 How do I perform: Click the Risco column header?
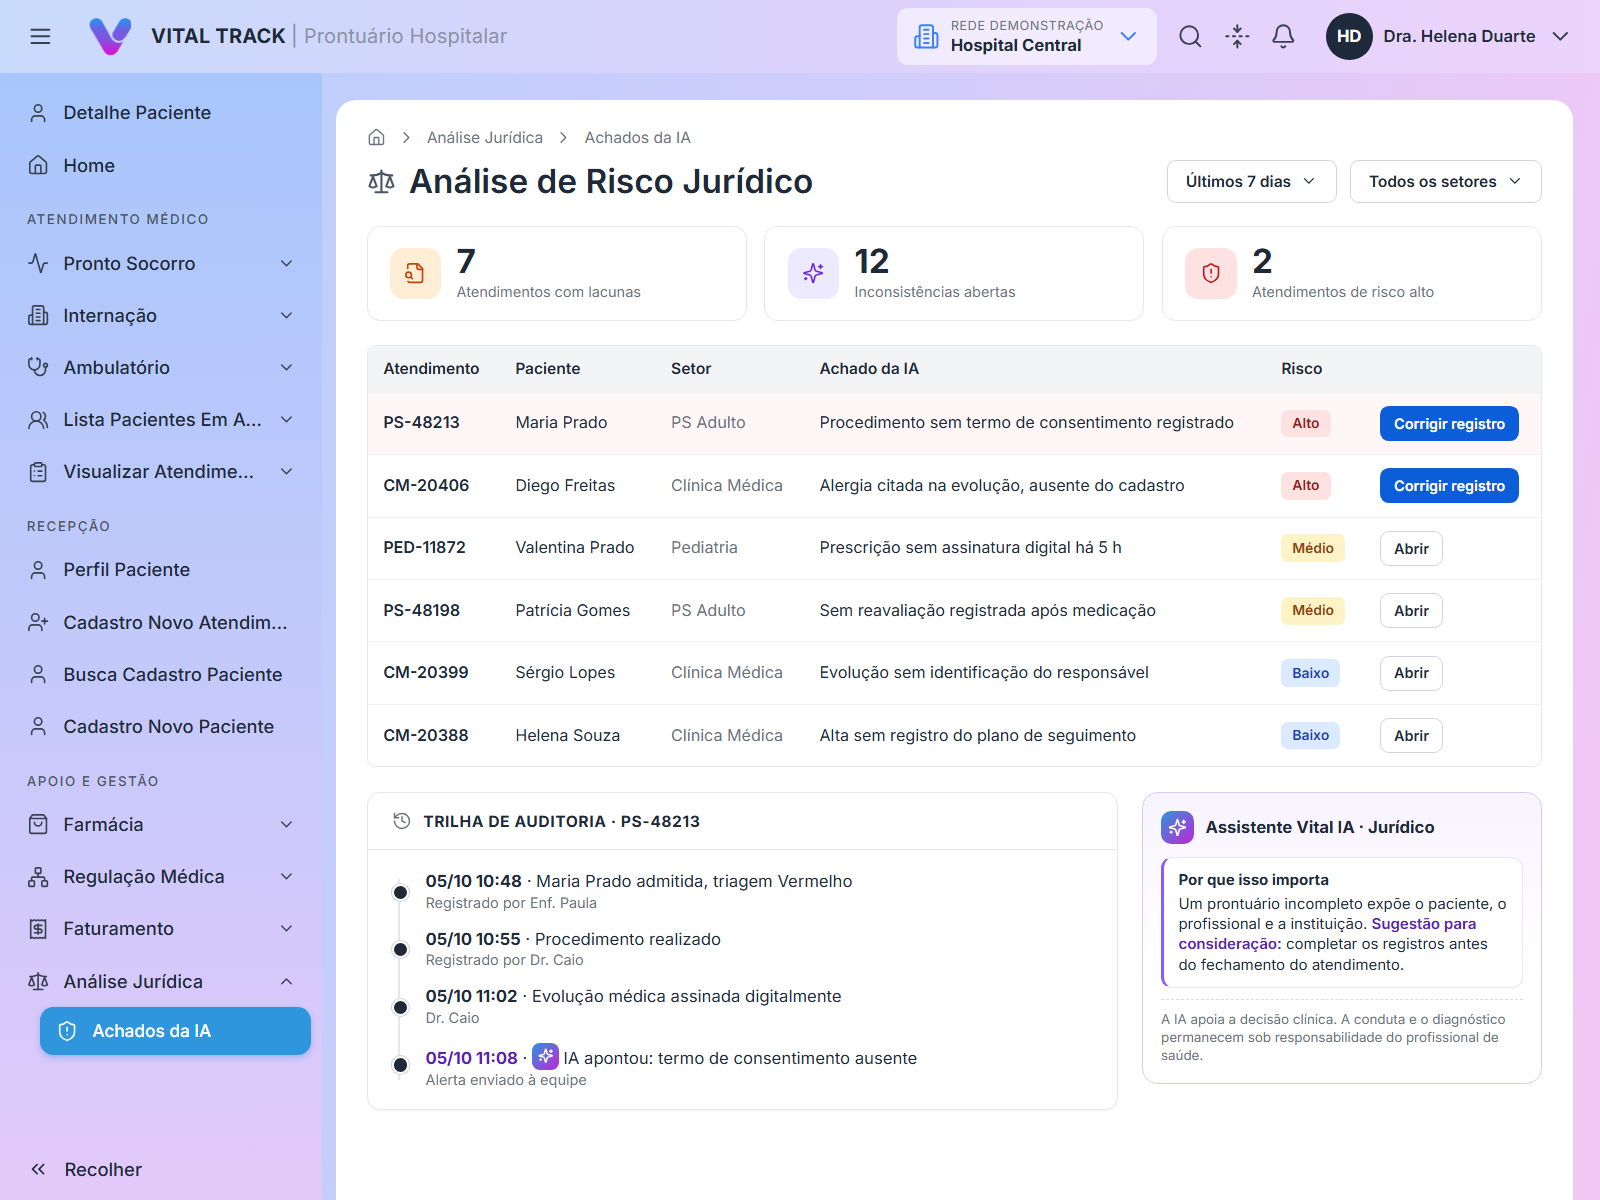coord(1301,369)
